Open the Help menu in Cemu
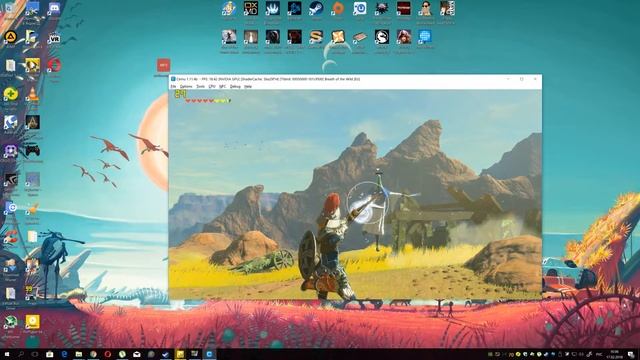The image size is (640, 360). 248,87
